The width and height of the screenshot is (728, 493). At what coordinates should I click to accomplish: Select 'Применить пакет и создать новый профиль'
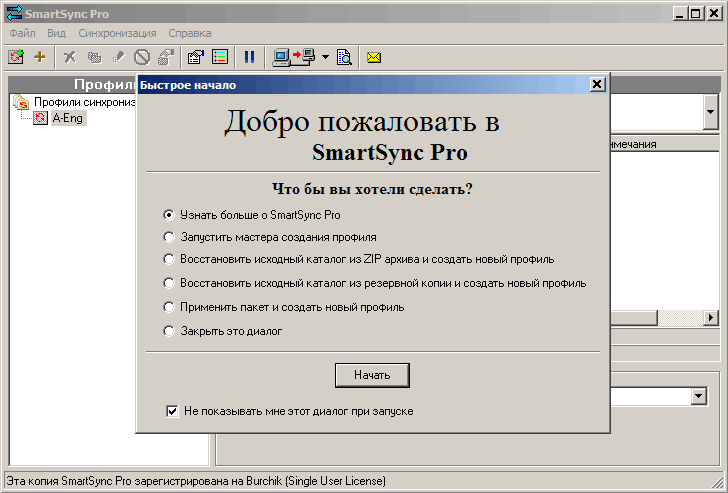tap(284, 307)
